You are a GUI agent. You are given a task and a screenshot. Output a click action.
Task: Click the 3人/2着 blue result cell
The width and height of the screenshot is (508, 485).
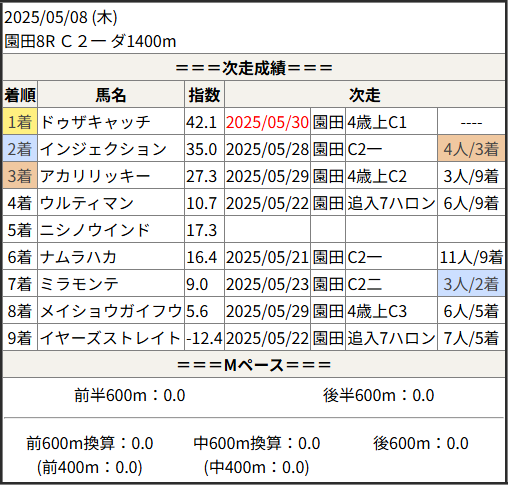coord(471,284)
